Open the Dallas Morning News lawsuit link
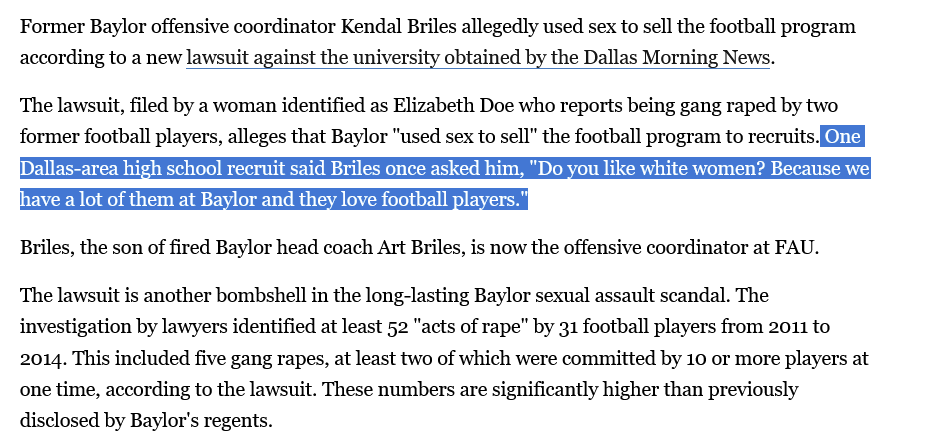Image resolution: width=937 pixels, height=437 pixels. point(478,57)
